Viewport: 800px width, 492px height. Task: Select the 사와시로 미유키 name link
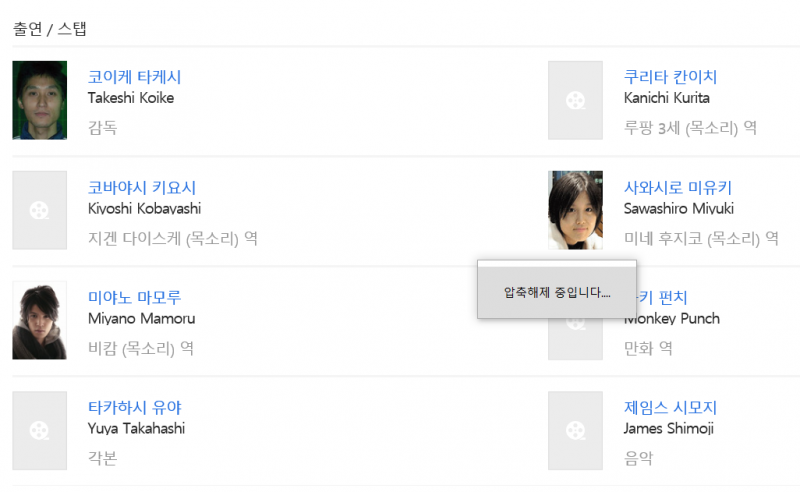(678, 187)
